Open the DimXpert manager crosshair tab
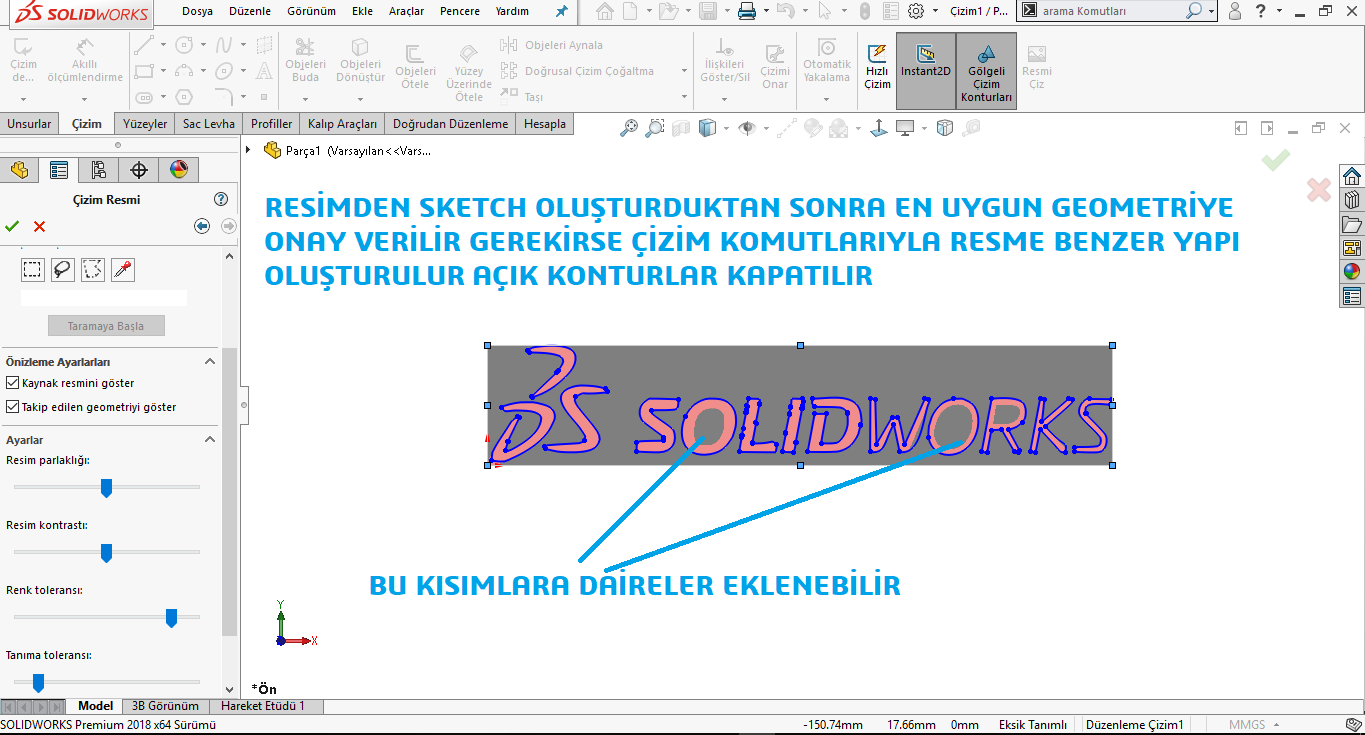1365x735 pixels. (139, 170)
